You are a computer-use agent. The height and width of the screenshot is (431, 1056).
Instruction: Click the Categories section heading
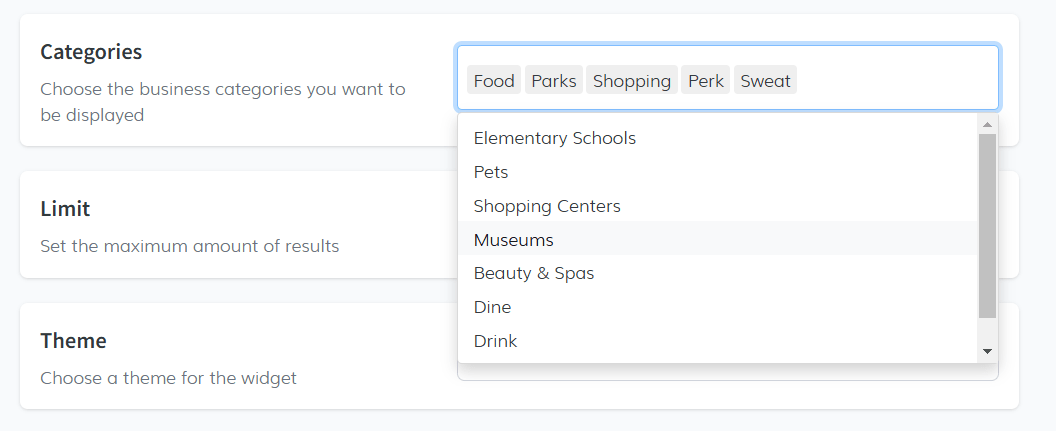click(91, 52)
